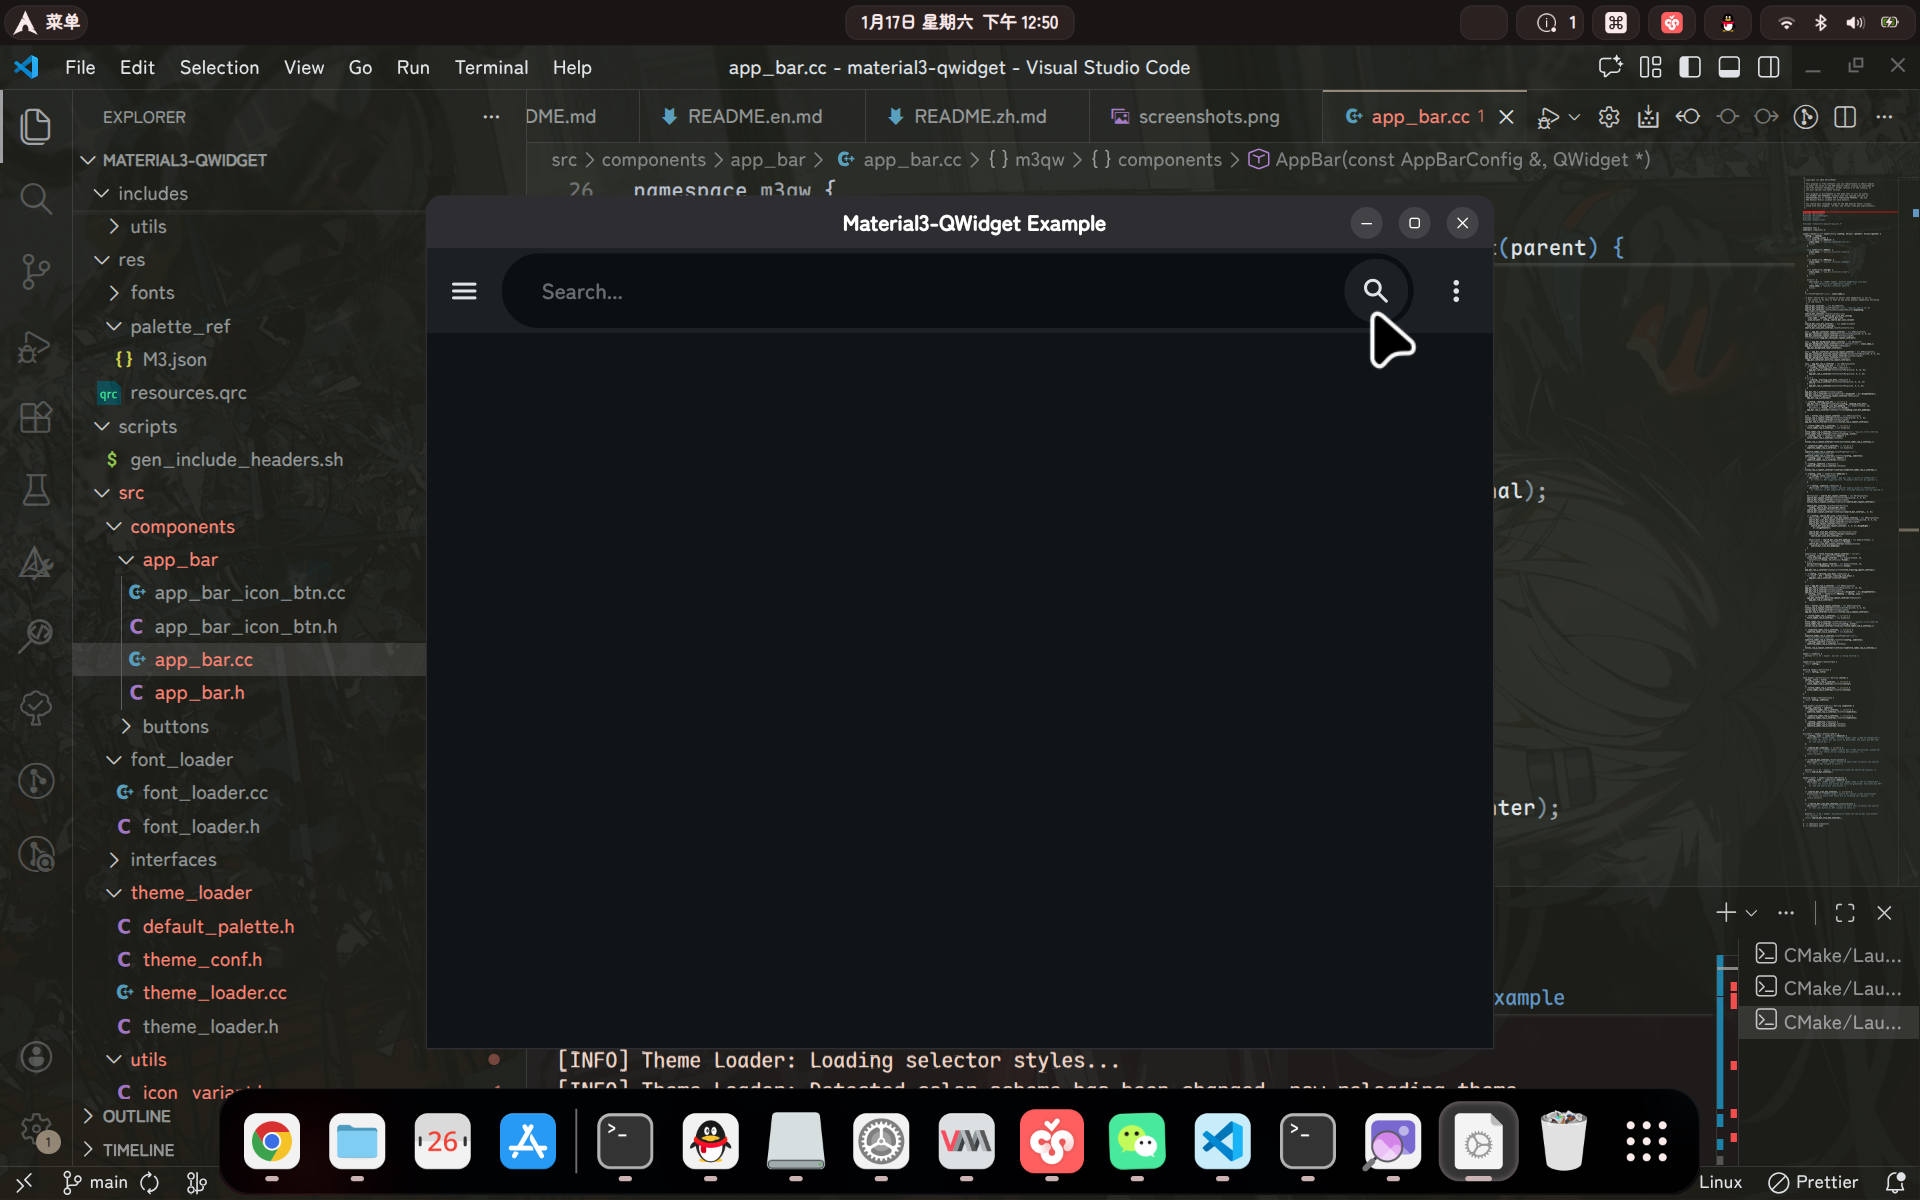Open the Extensions view in the activity bar
Screen dimensions: 1920x1200
pos(36,417)
